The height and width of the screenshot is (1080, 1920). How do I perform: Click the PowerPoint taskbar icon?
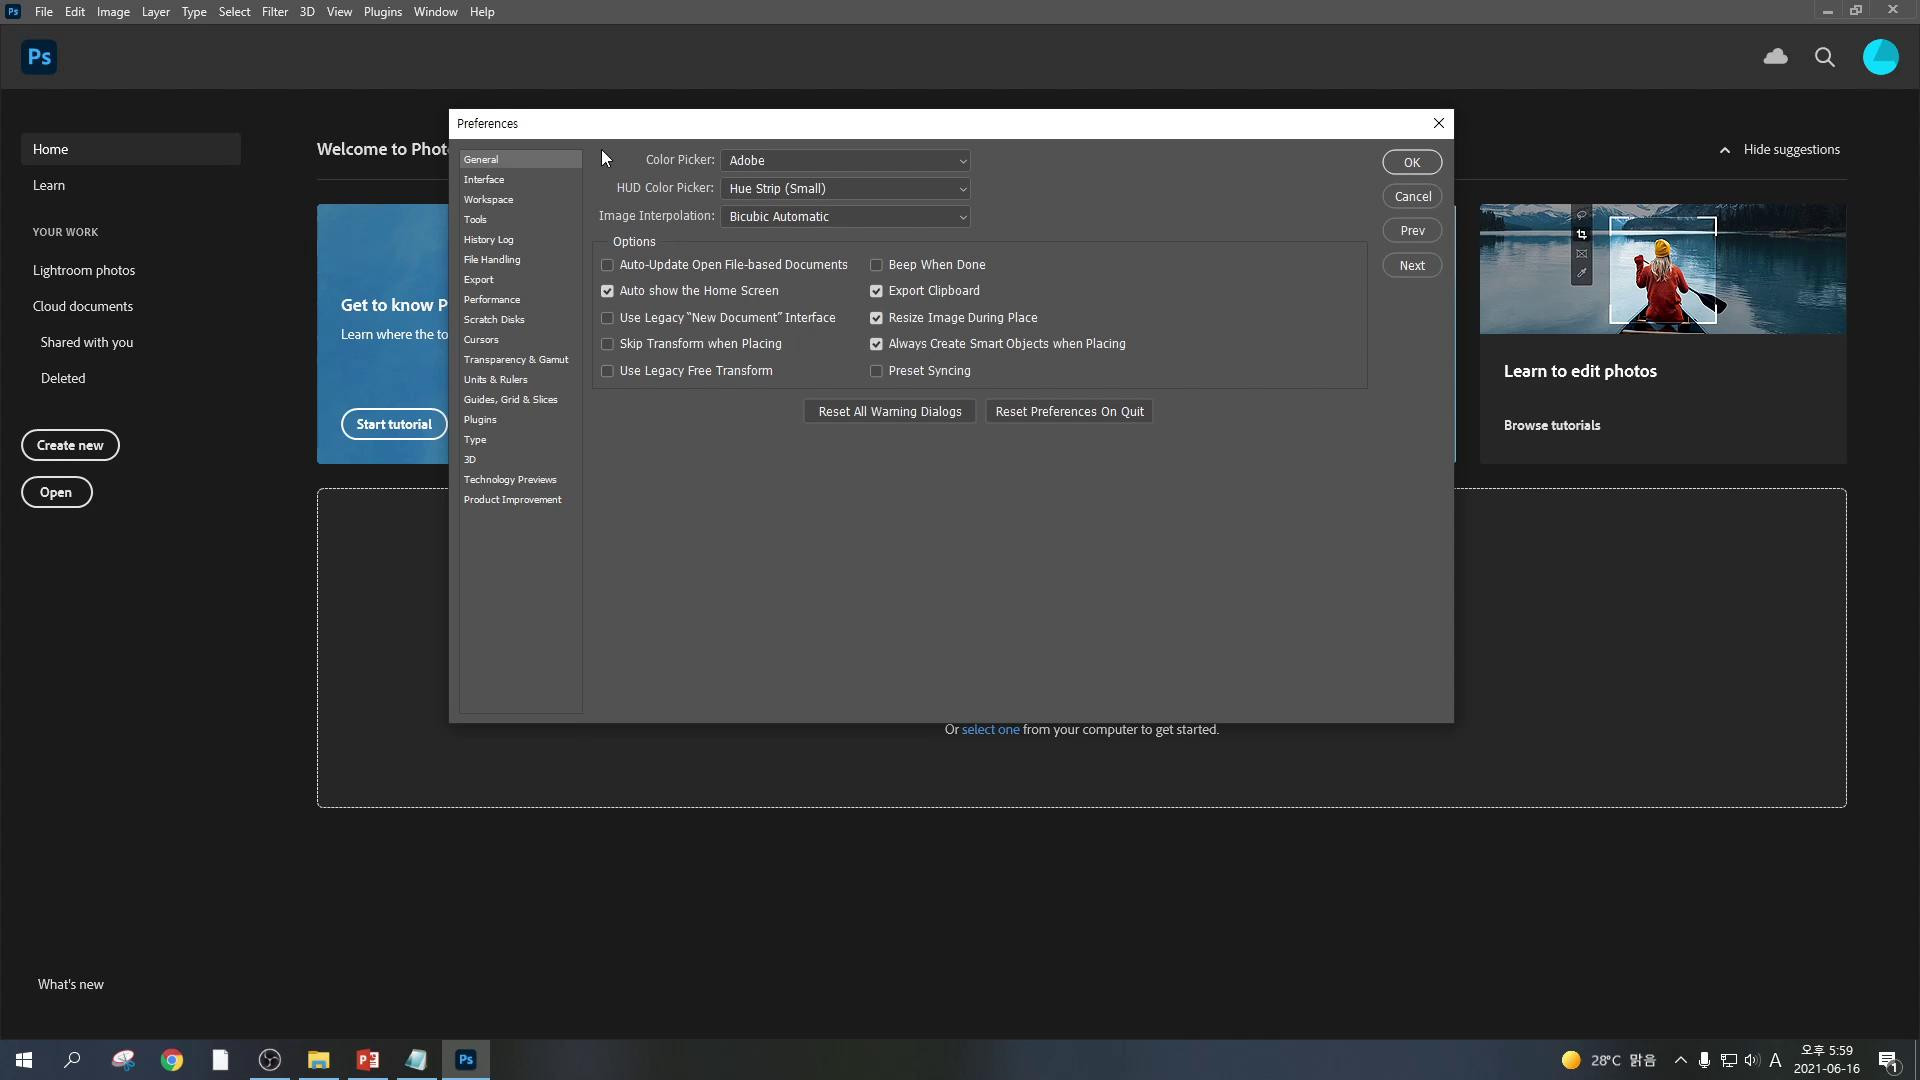tap(367, 1060)
